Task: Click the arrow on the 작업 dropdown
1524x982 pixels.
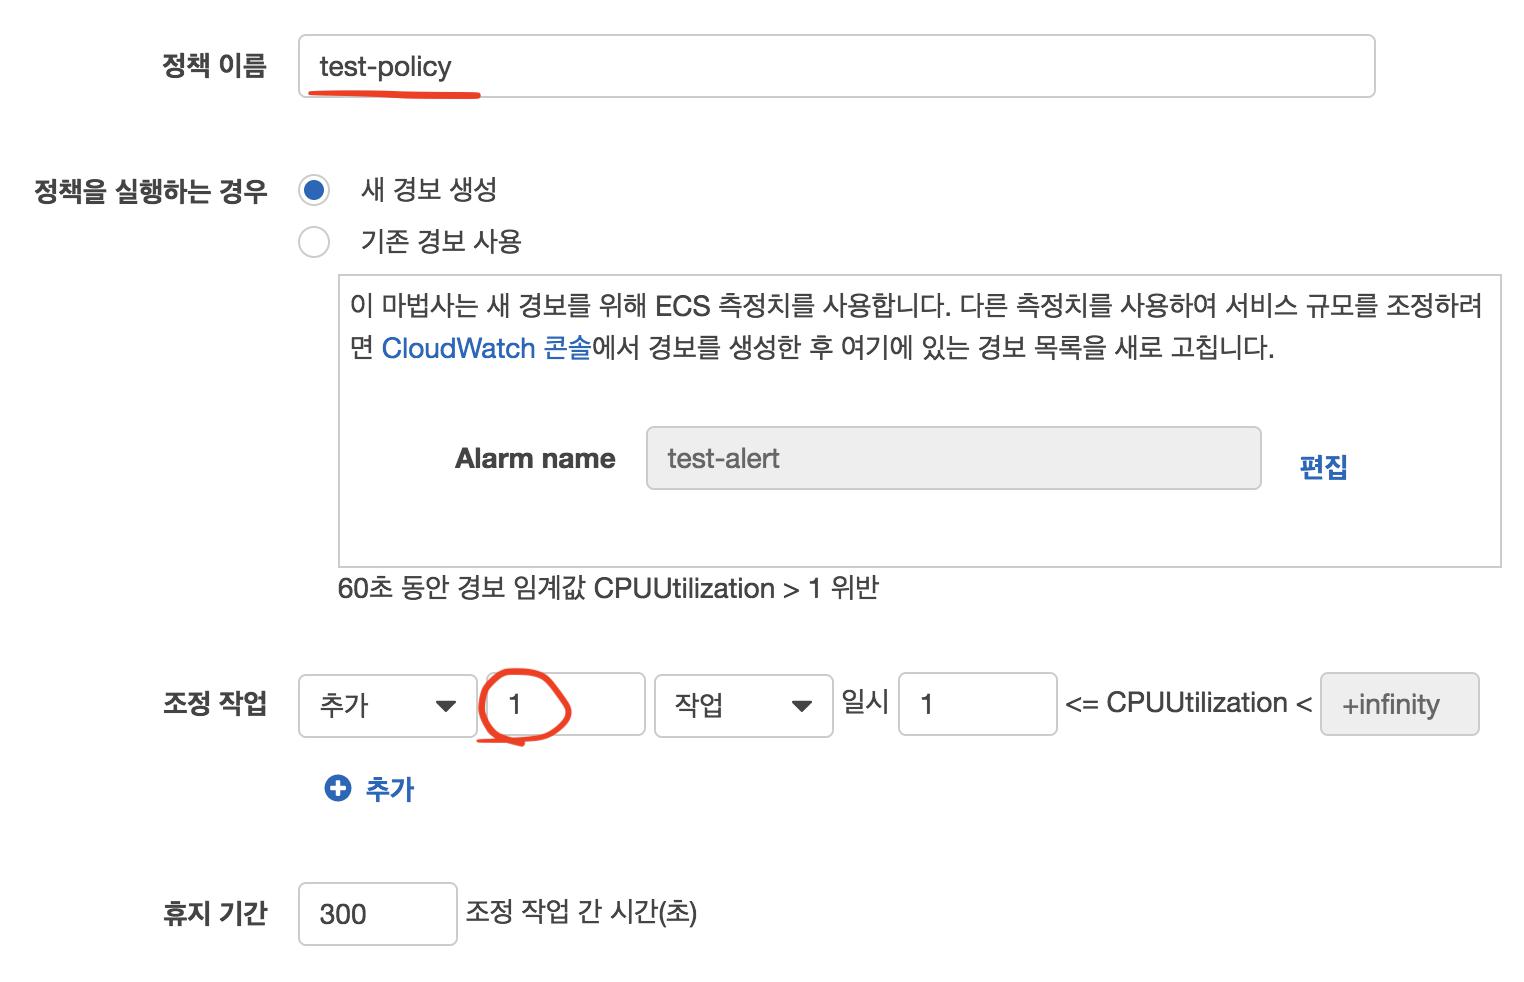Action: [x=801, y=706]
